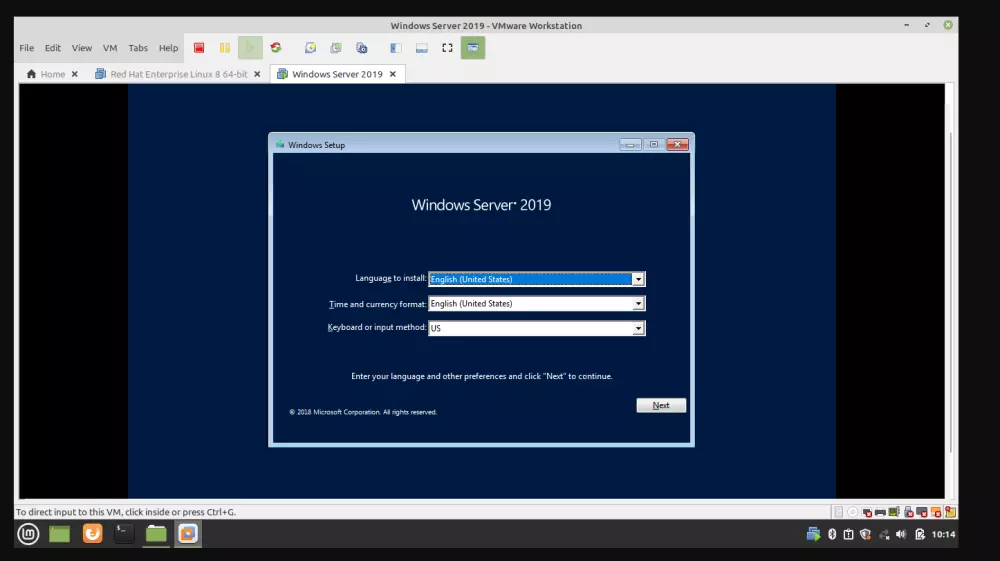This screenshot has height=561, width=1000.
Task: Click the network connection tray icon
Action: (884, 534)
